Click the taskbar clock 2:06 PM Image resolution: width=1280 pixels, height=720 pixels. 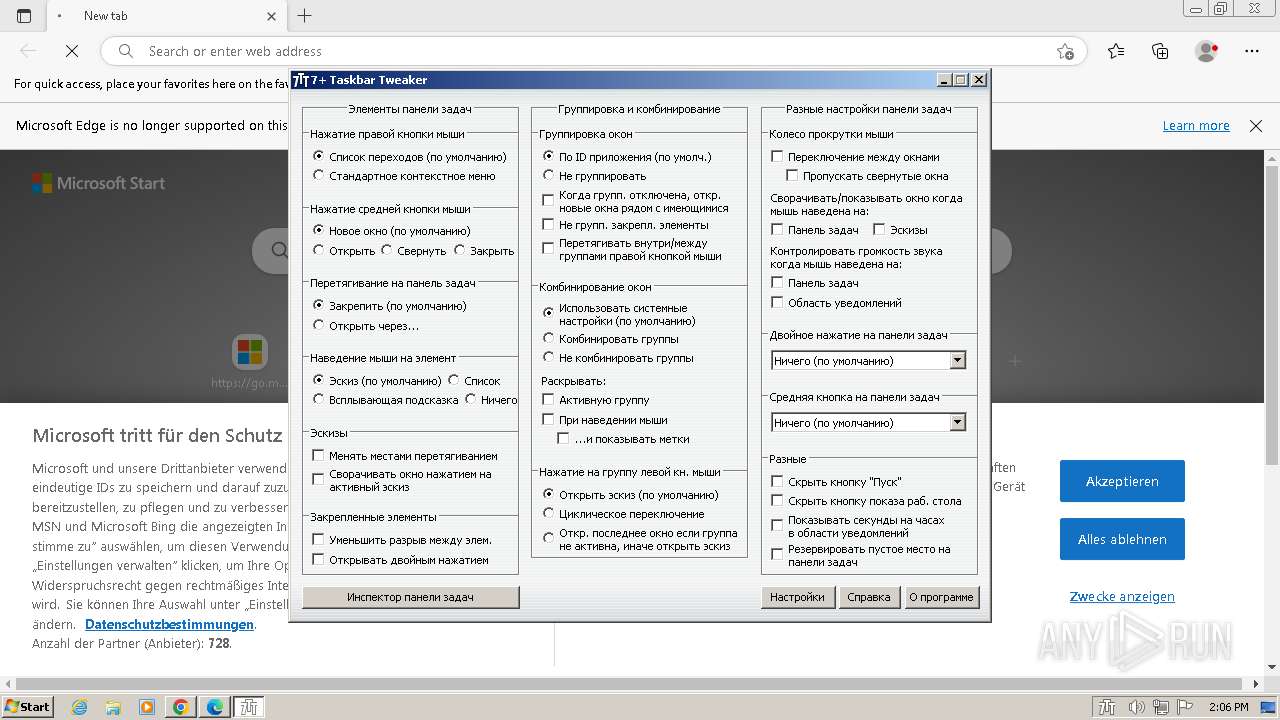(x=1228, y=707)
